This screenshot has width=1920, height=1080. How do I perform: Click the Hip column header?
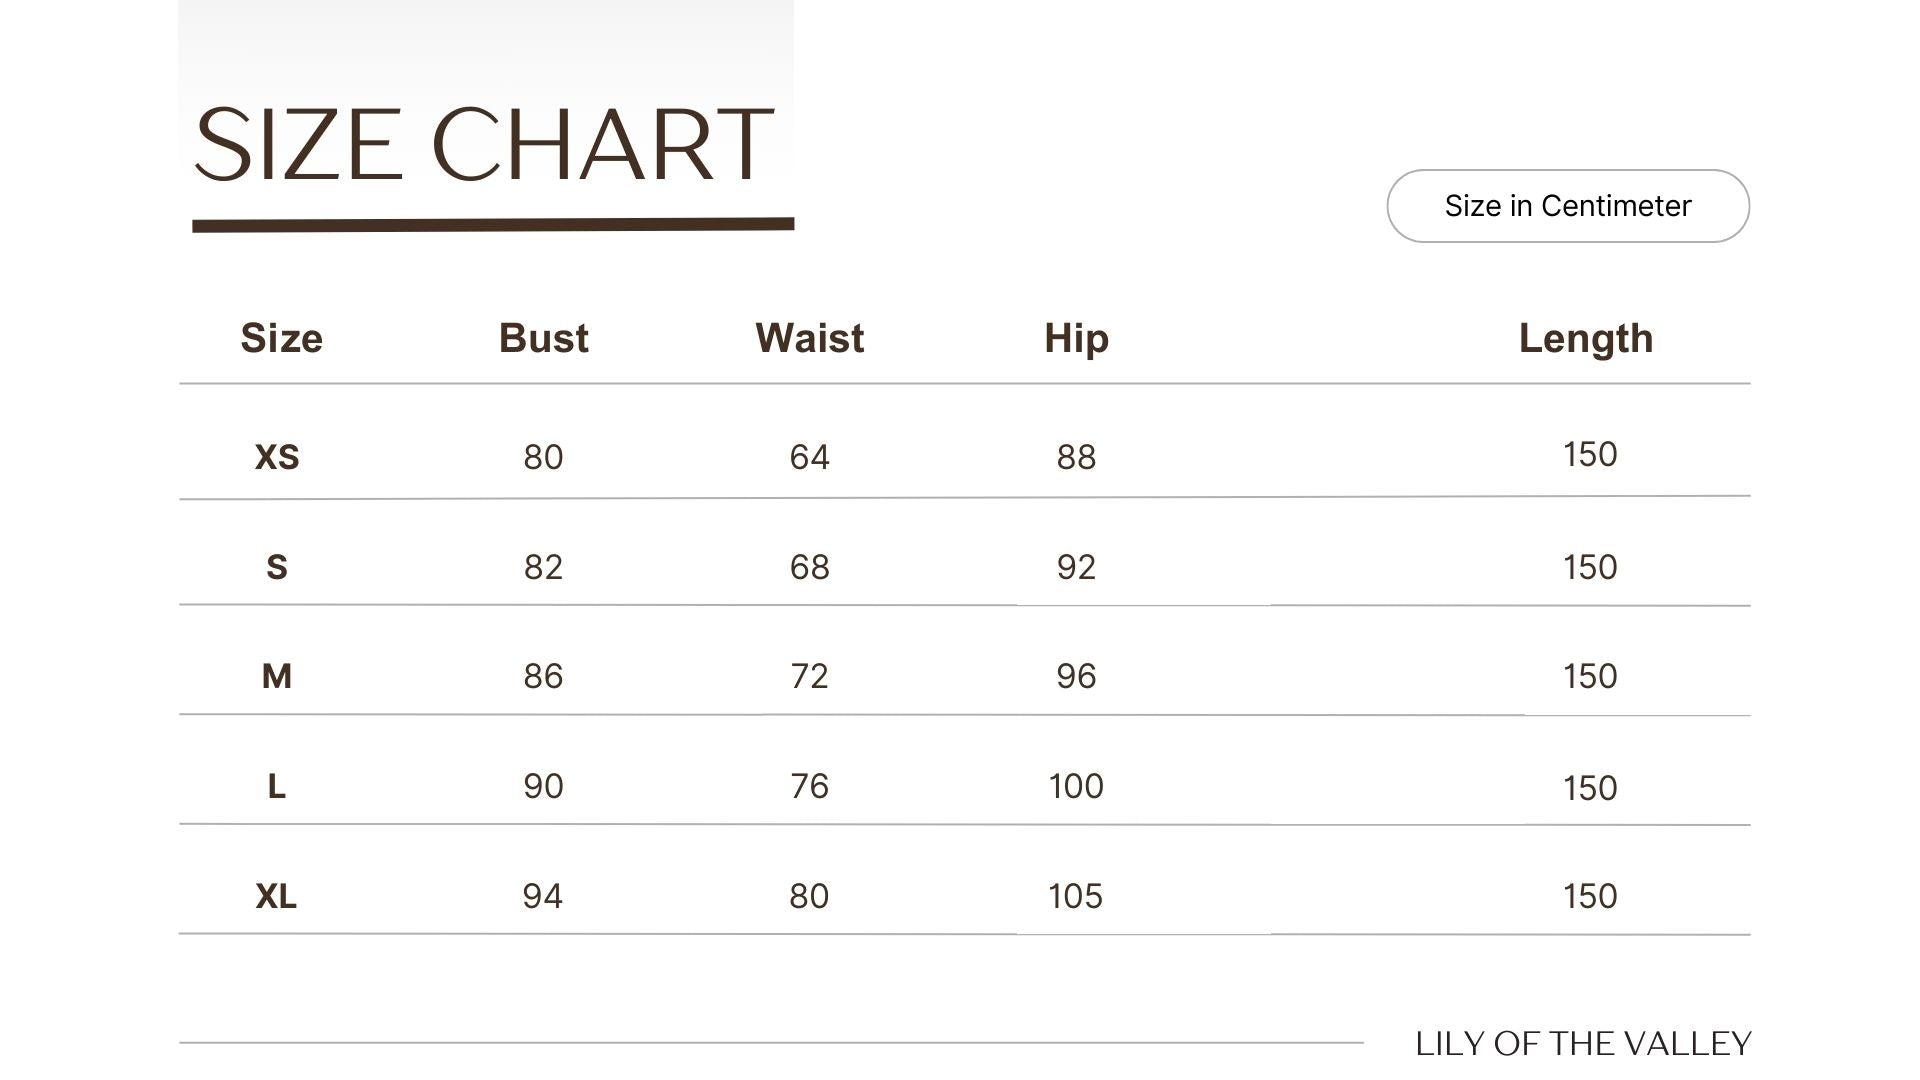[1077, 339]
